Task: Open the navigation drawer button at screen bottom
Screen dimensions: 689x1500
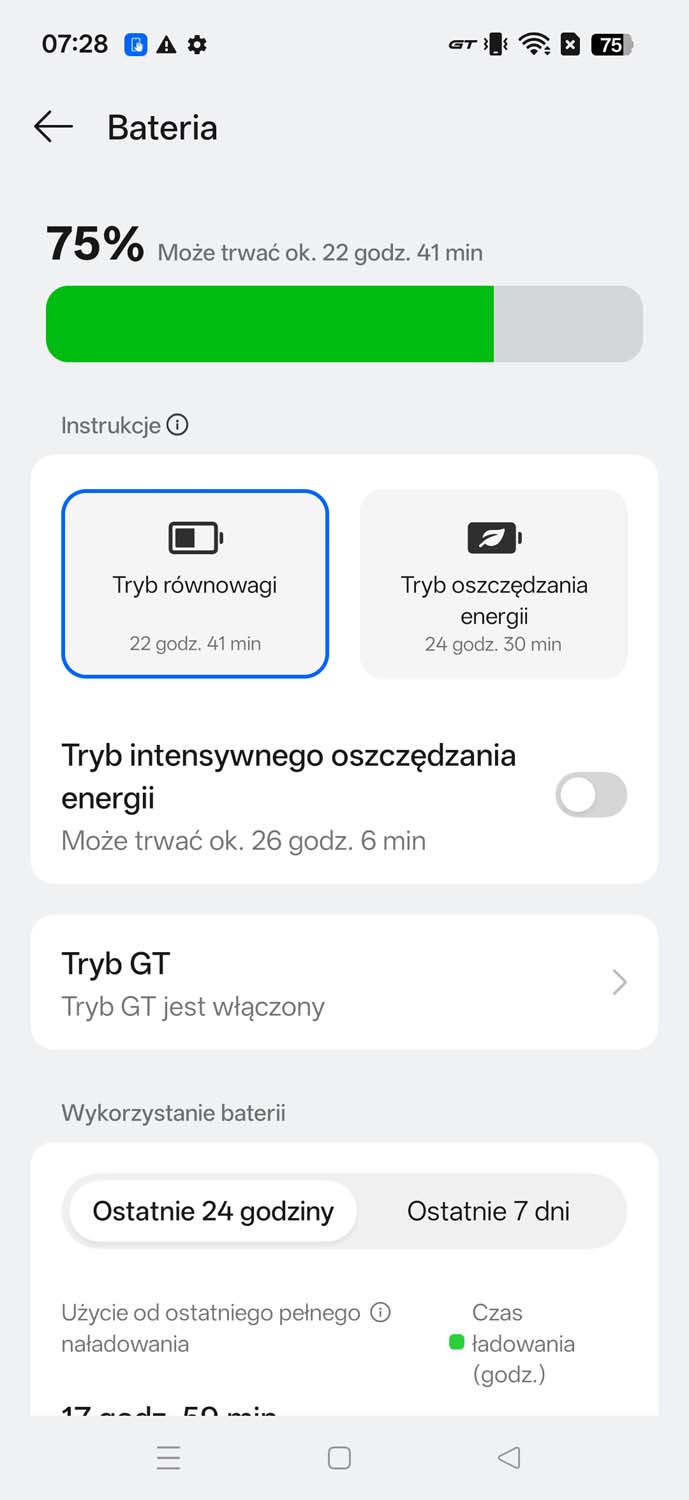Action: [x=169, y=1458]
